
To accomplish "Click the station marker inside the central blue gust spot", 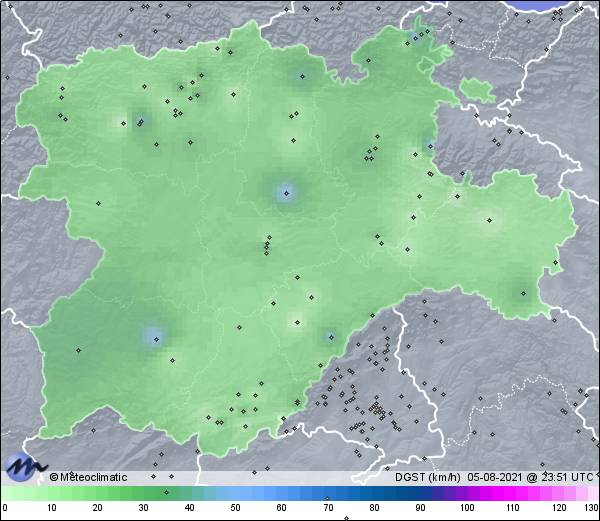I will (286, 193).
